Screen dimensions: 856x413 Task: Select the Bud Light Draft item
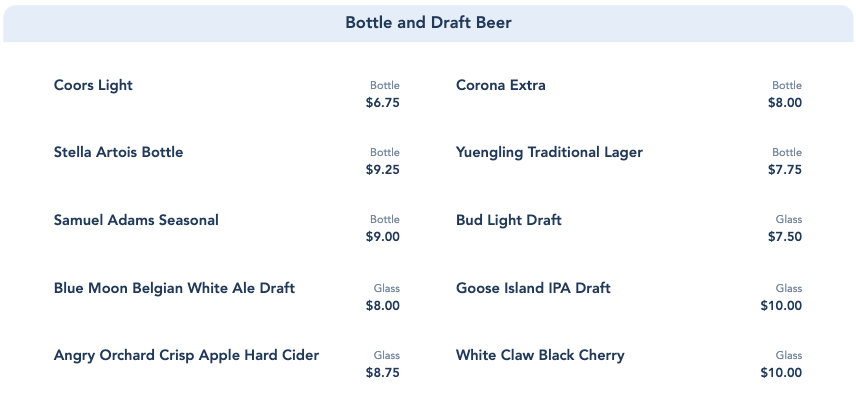coord(509,220)
